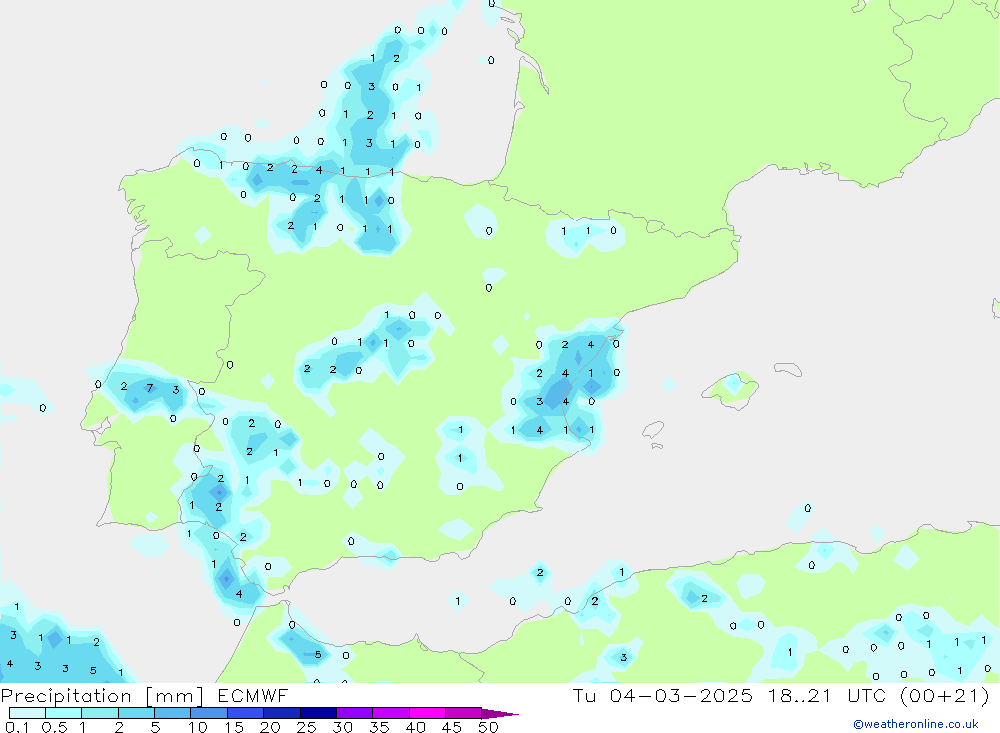Select the 30–35 mm purple legend swatch
The image size is (1000, 733).
tap(354, 713)
